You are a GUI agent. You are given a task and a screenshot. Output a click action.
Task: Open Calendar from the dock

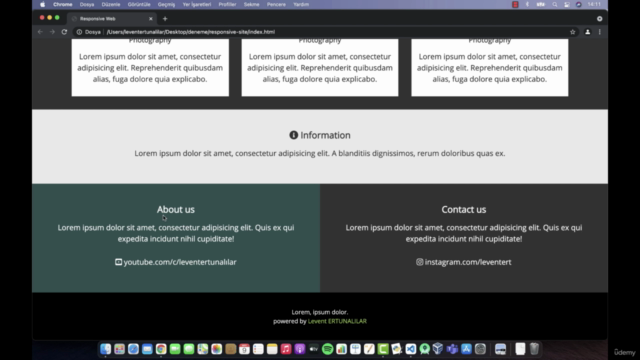point(244,349)
